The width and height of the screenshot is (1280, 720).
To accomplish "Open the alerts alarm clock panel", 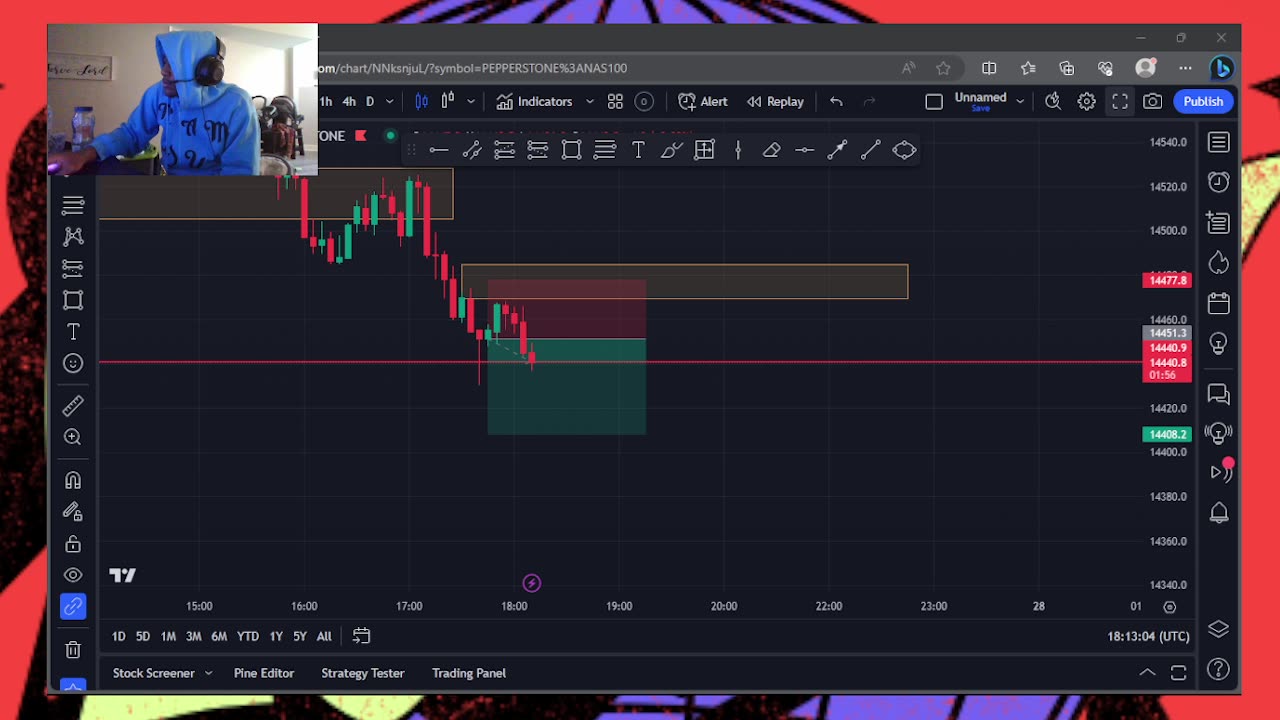I will coord(1218,182).
